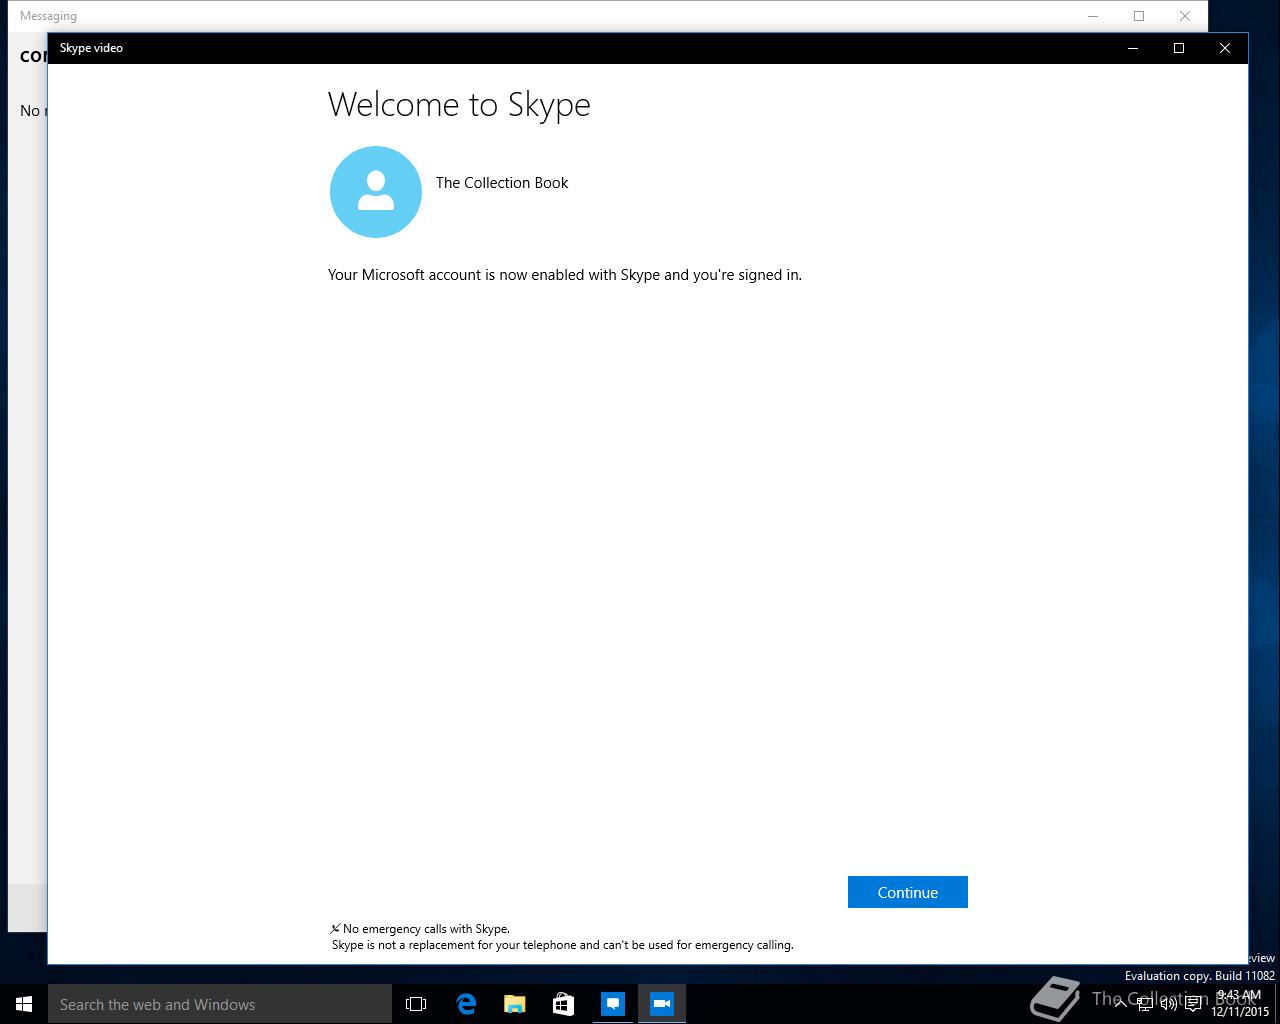Click the Continue button
Viewport: 1280px width, 1024px height.
[907, 892]
